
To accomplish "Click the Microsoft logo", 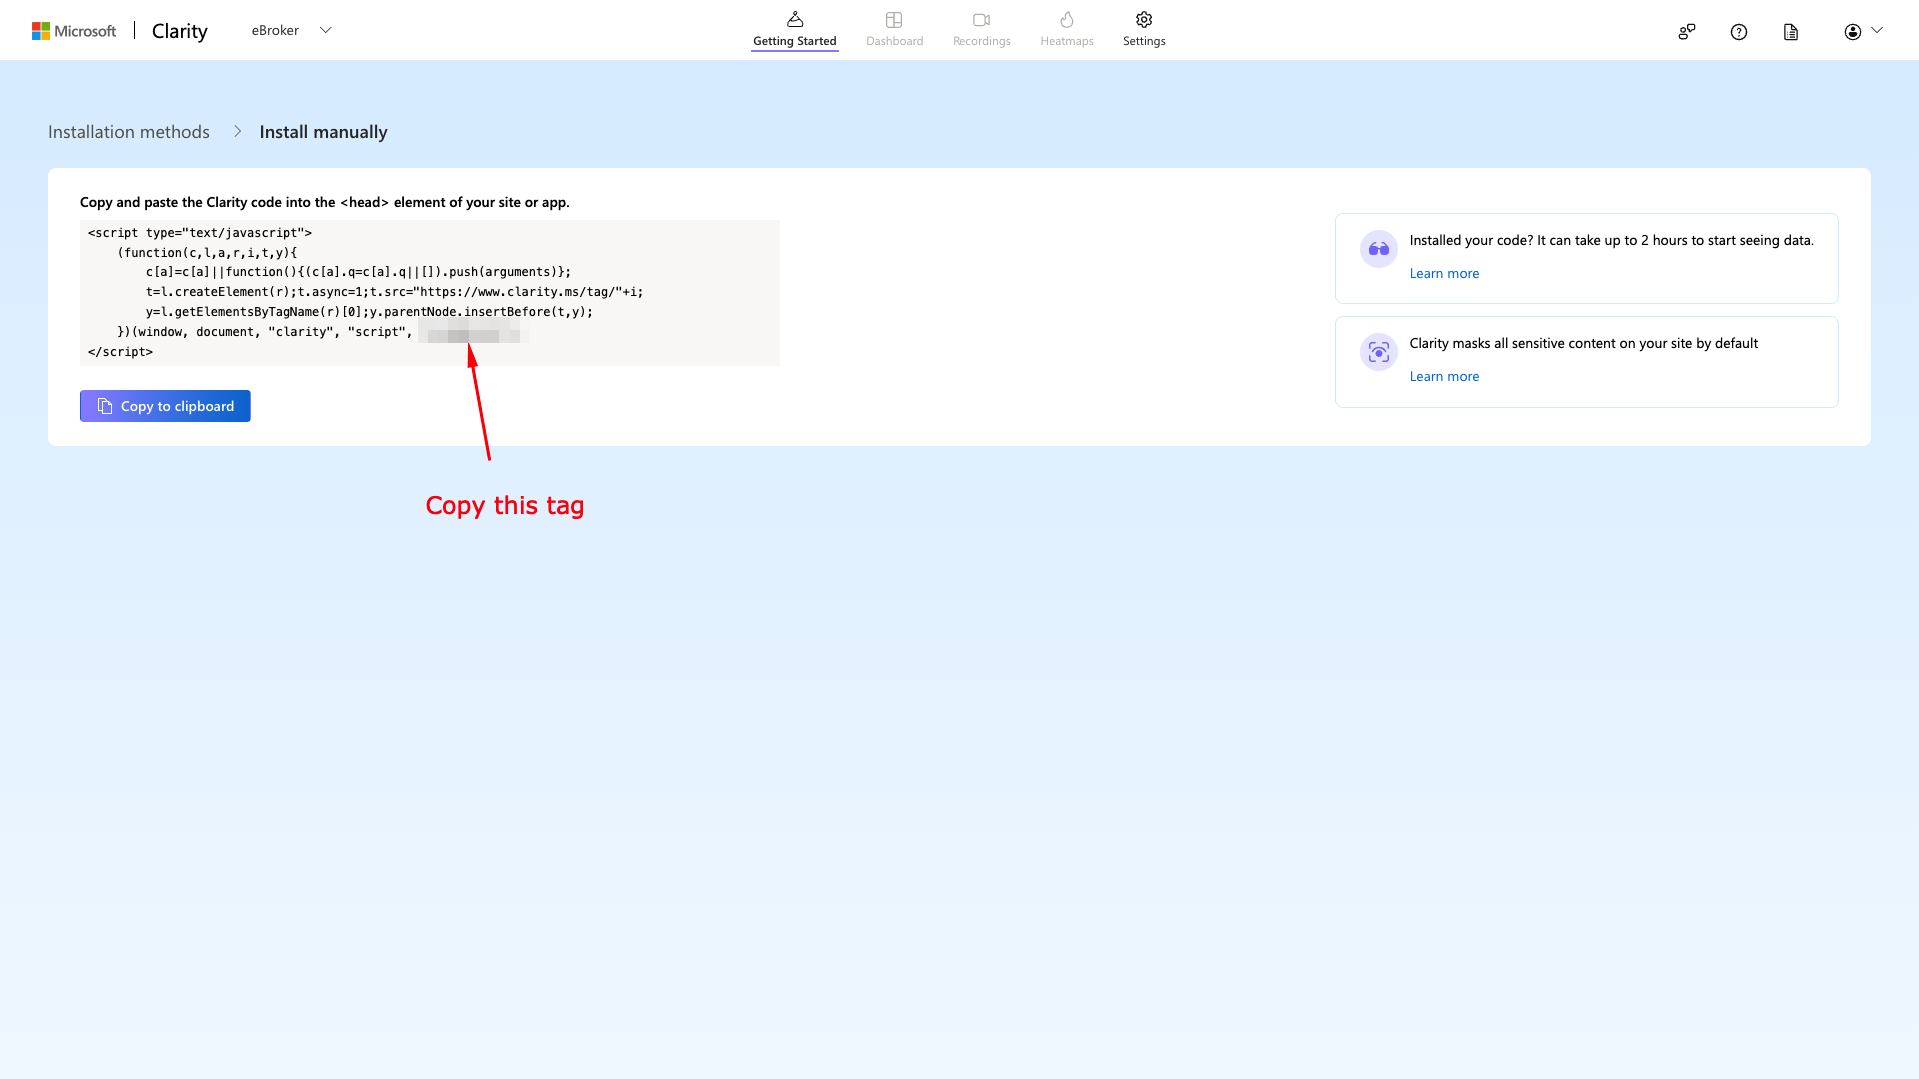I will [x=74, y=31].
